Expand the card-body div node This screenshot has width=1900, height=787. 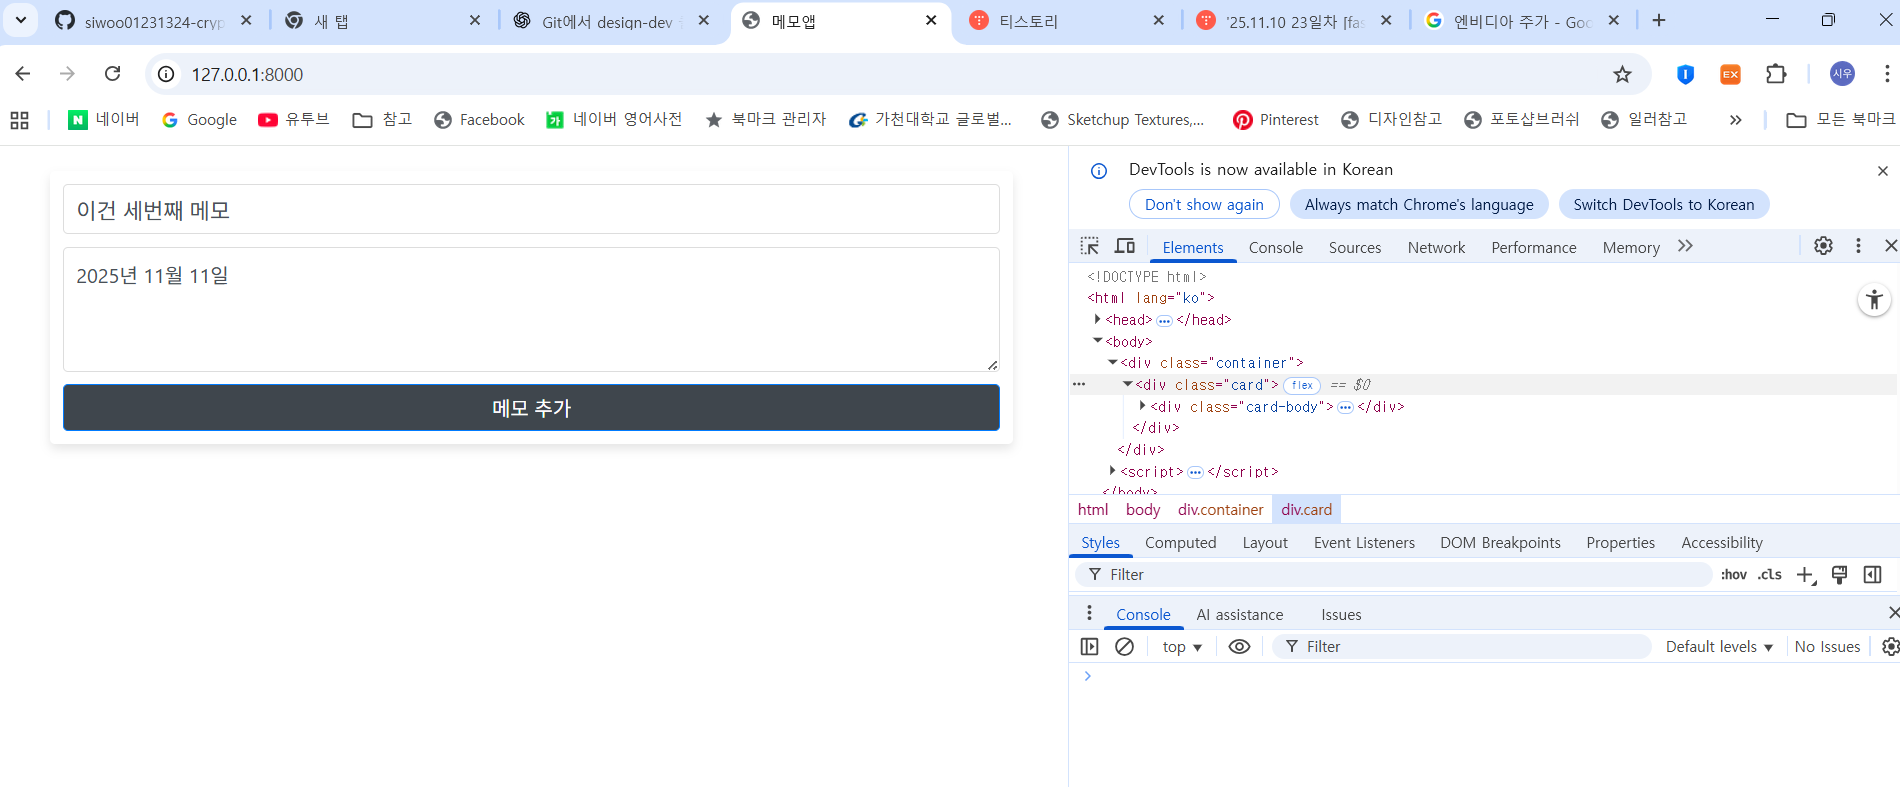(1142, 406)
